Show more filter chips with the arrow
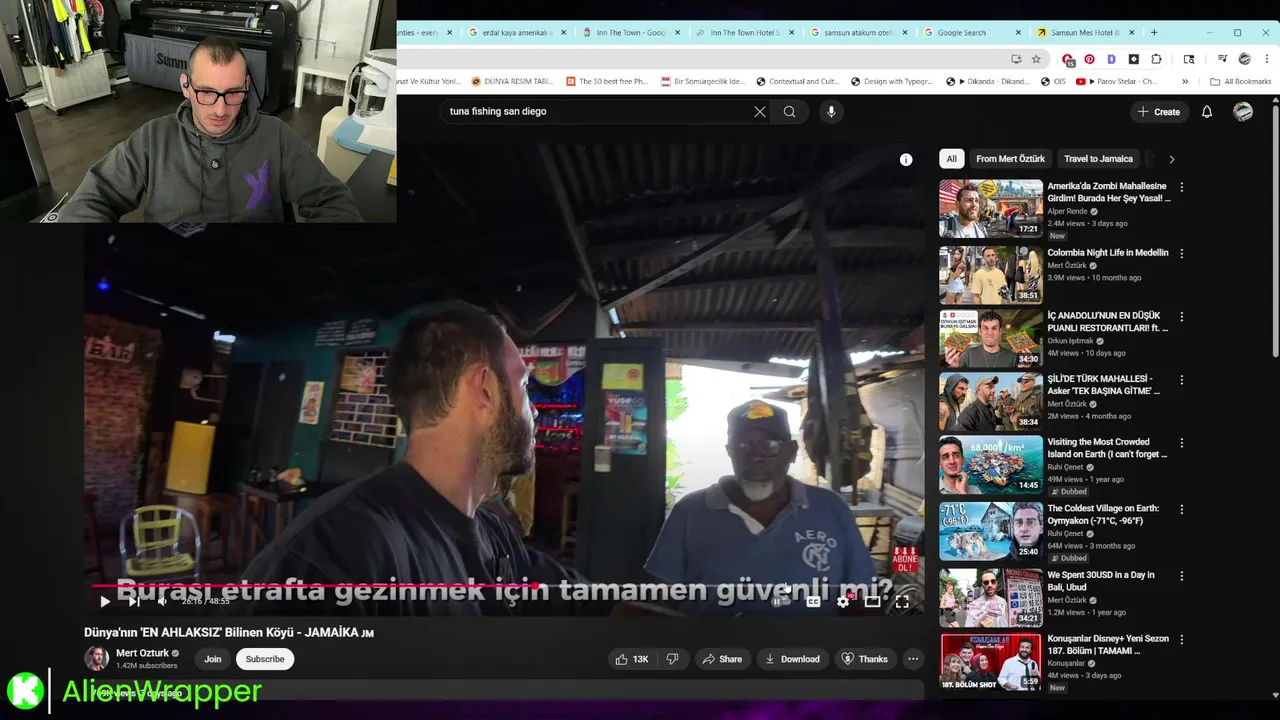 [x=1172, y=159]
